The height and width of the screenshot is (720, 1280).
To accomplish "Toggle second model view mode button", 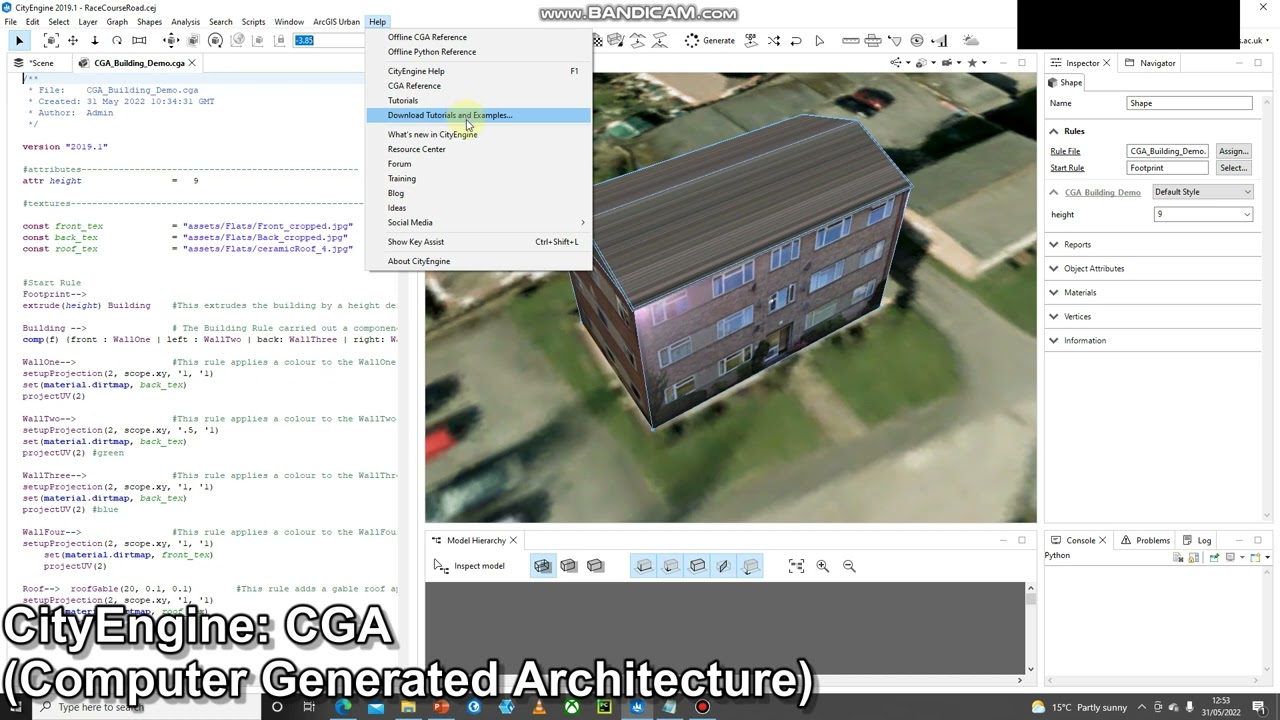I will [568, 566].
